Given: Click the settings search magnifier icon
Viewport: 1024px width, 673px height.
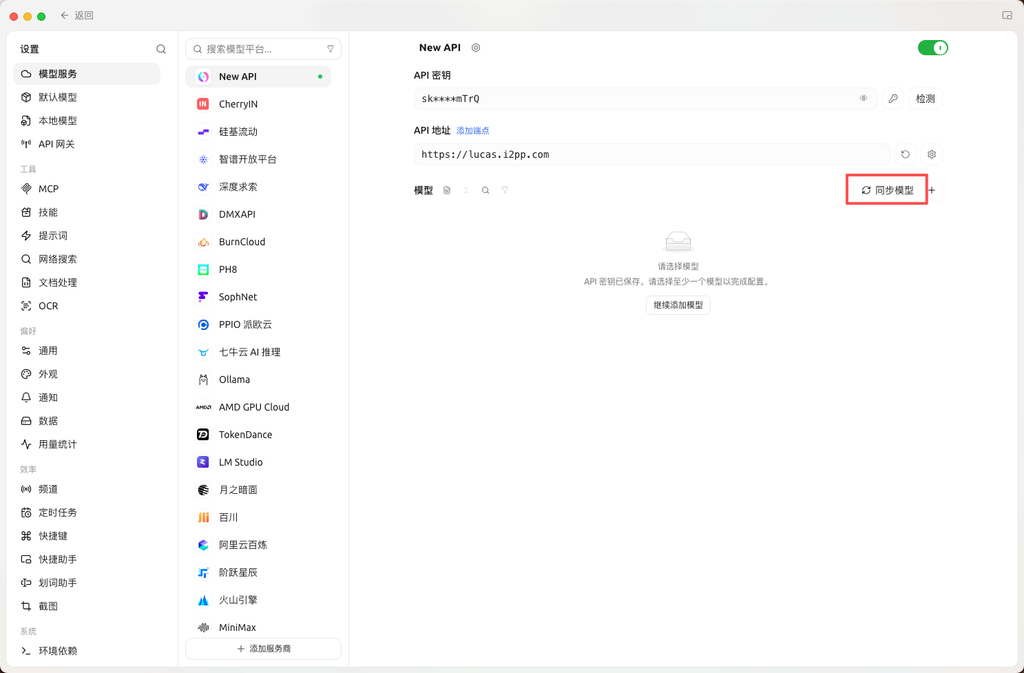Looking at the screenshot, I should [x=161, y=49].
